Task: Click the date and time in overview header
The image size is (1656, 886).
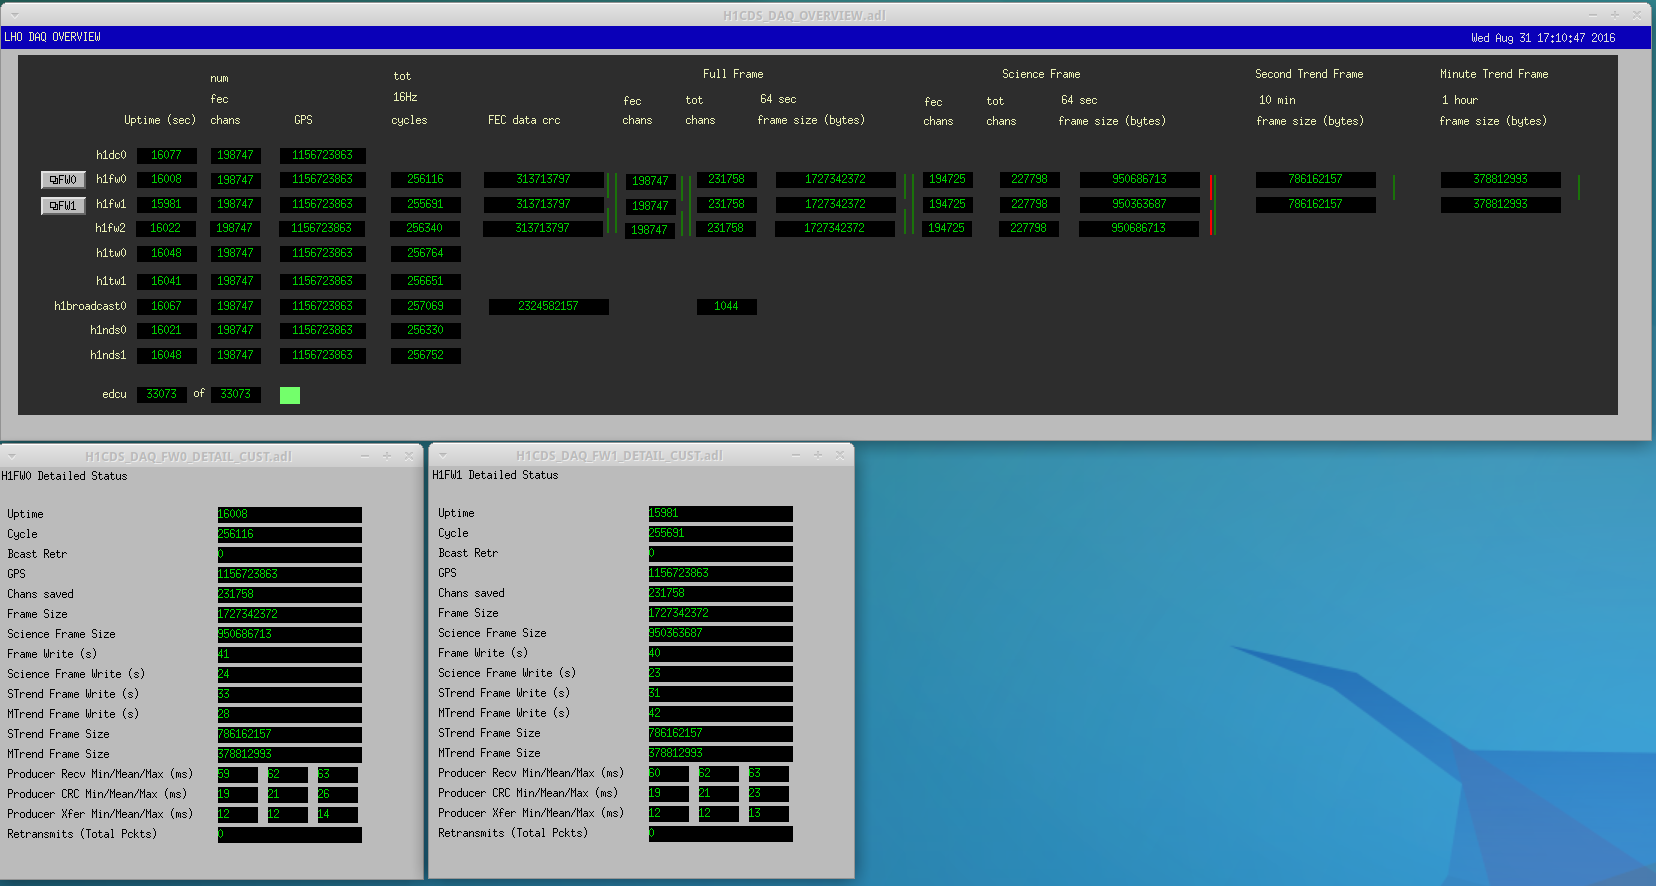Action: tap(1542, 38)
